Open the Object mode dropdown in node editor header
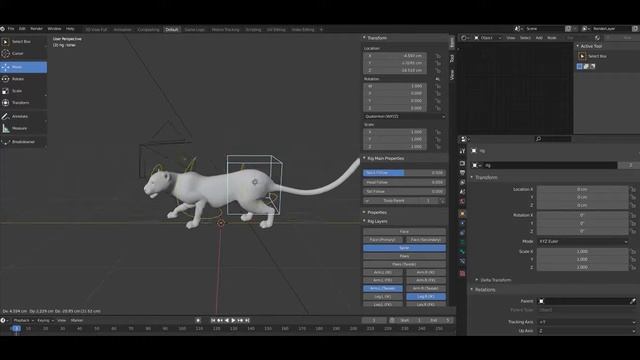The image size is (640, 360). click(x=487, y=38)
